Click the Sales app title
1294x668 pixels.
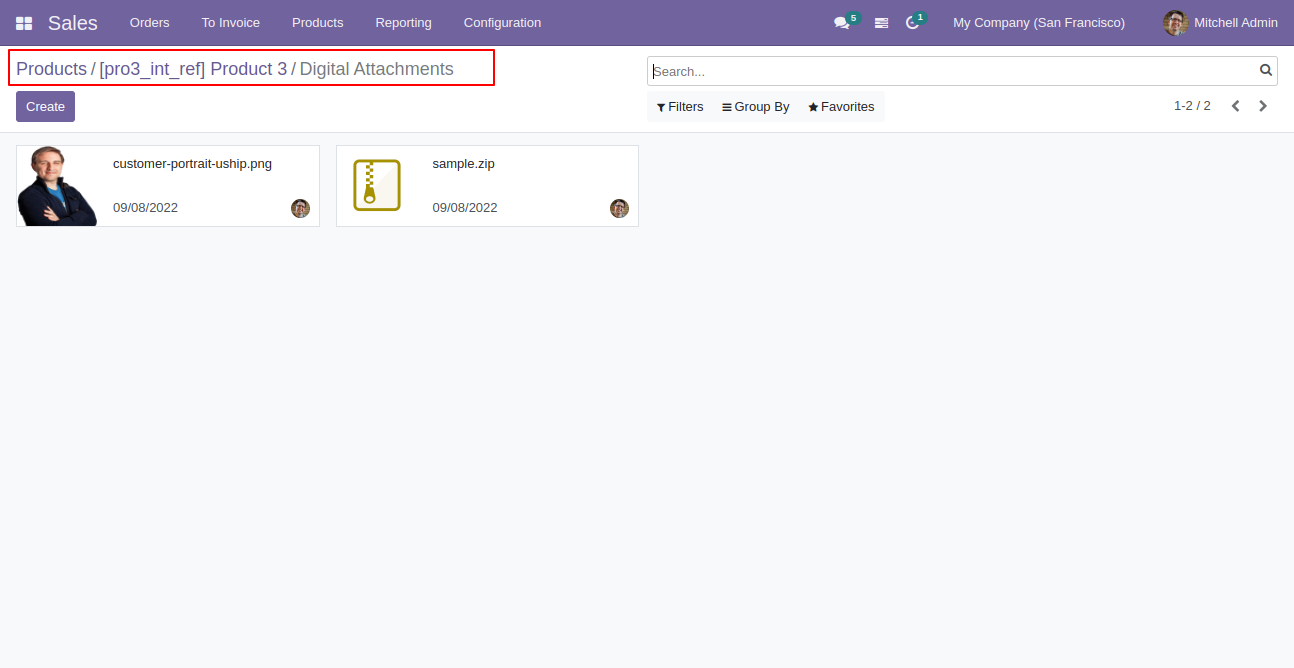[x=73, y=23]
